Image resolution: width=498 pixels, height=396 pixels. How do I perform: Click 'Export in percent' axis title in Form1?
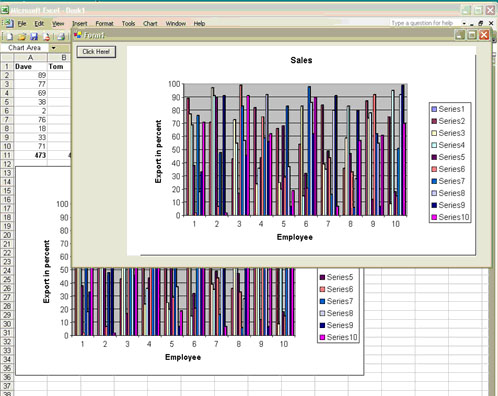pyautogui.click(x=158, y=151)
